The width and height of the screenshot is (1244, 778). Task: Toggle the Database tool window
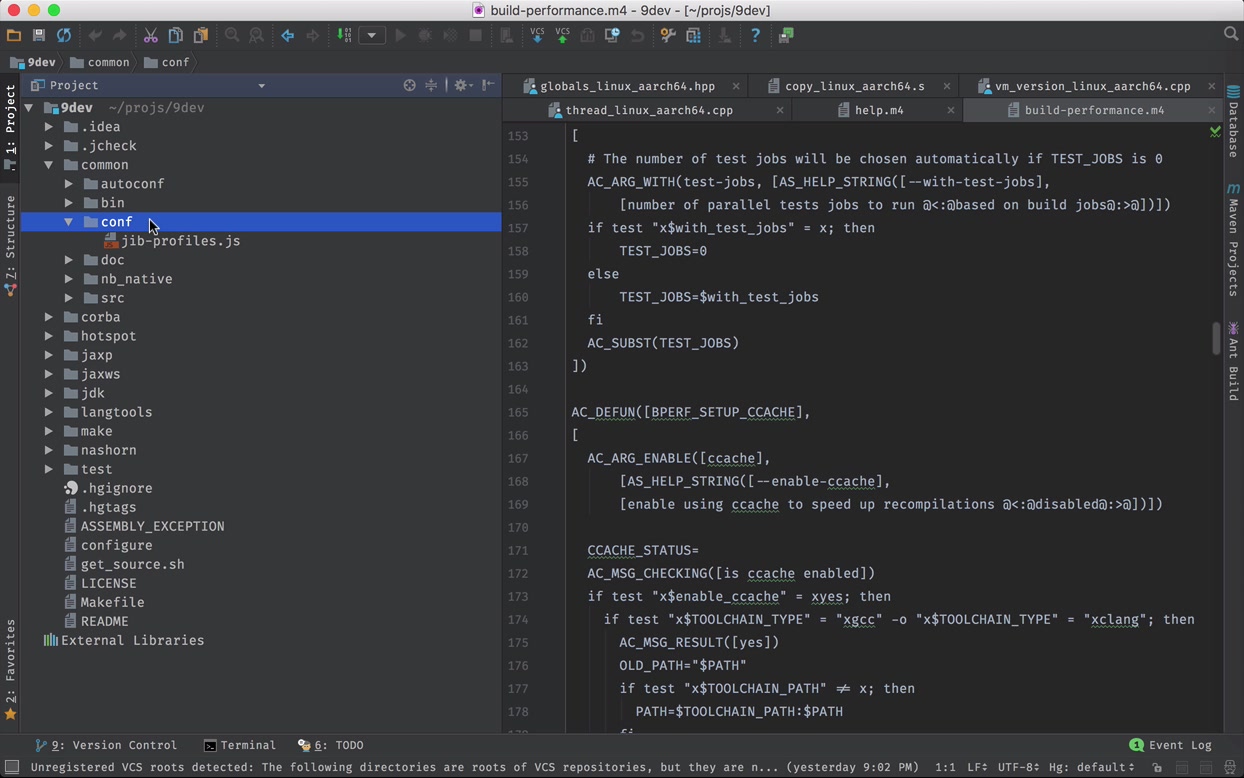pos(1234,122)
